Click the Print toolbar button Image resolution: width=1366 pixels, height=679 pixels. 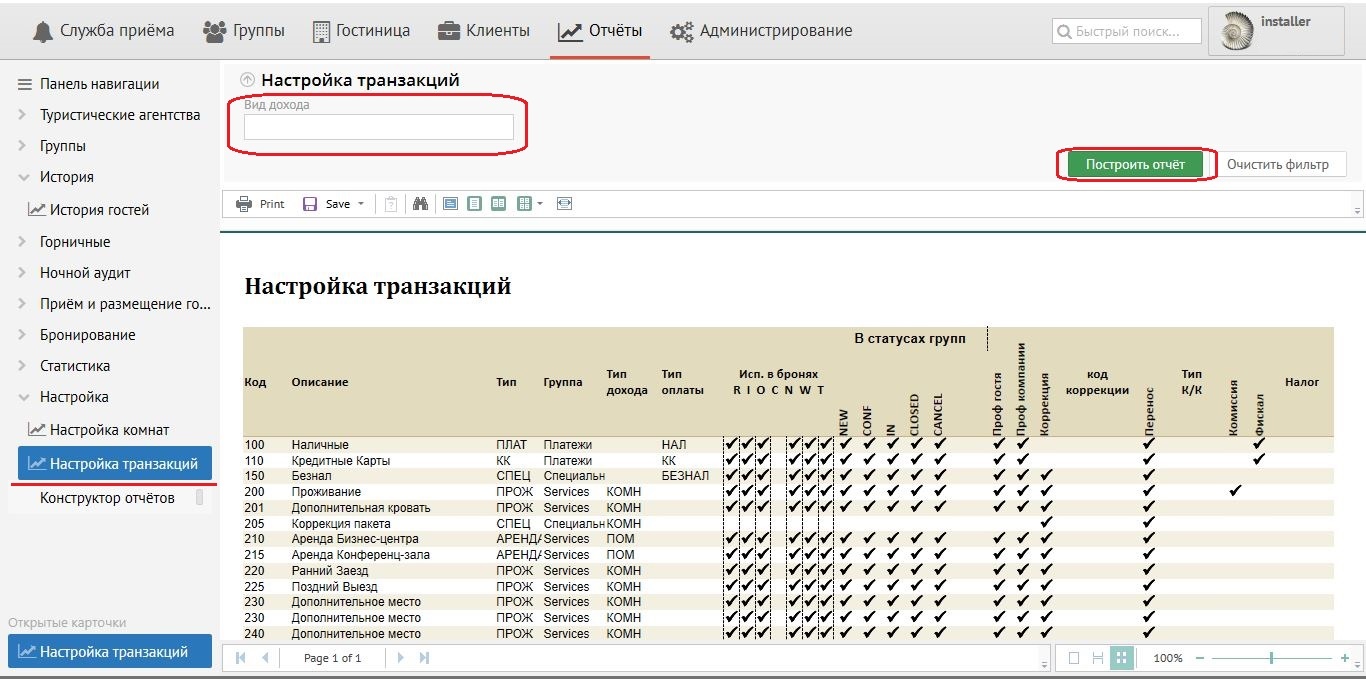[260, 204]
